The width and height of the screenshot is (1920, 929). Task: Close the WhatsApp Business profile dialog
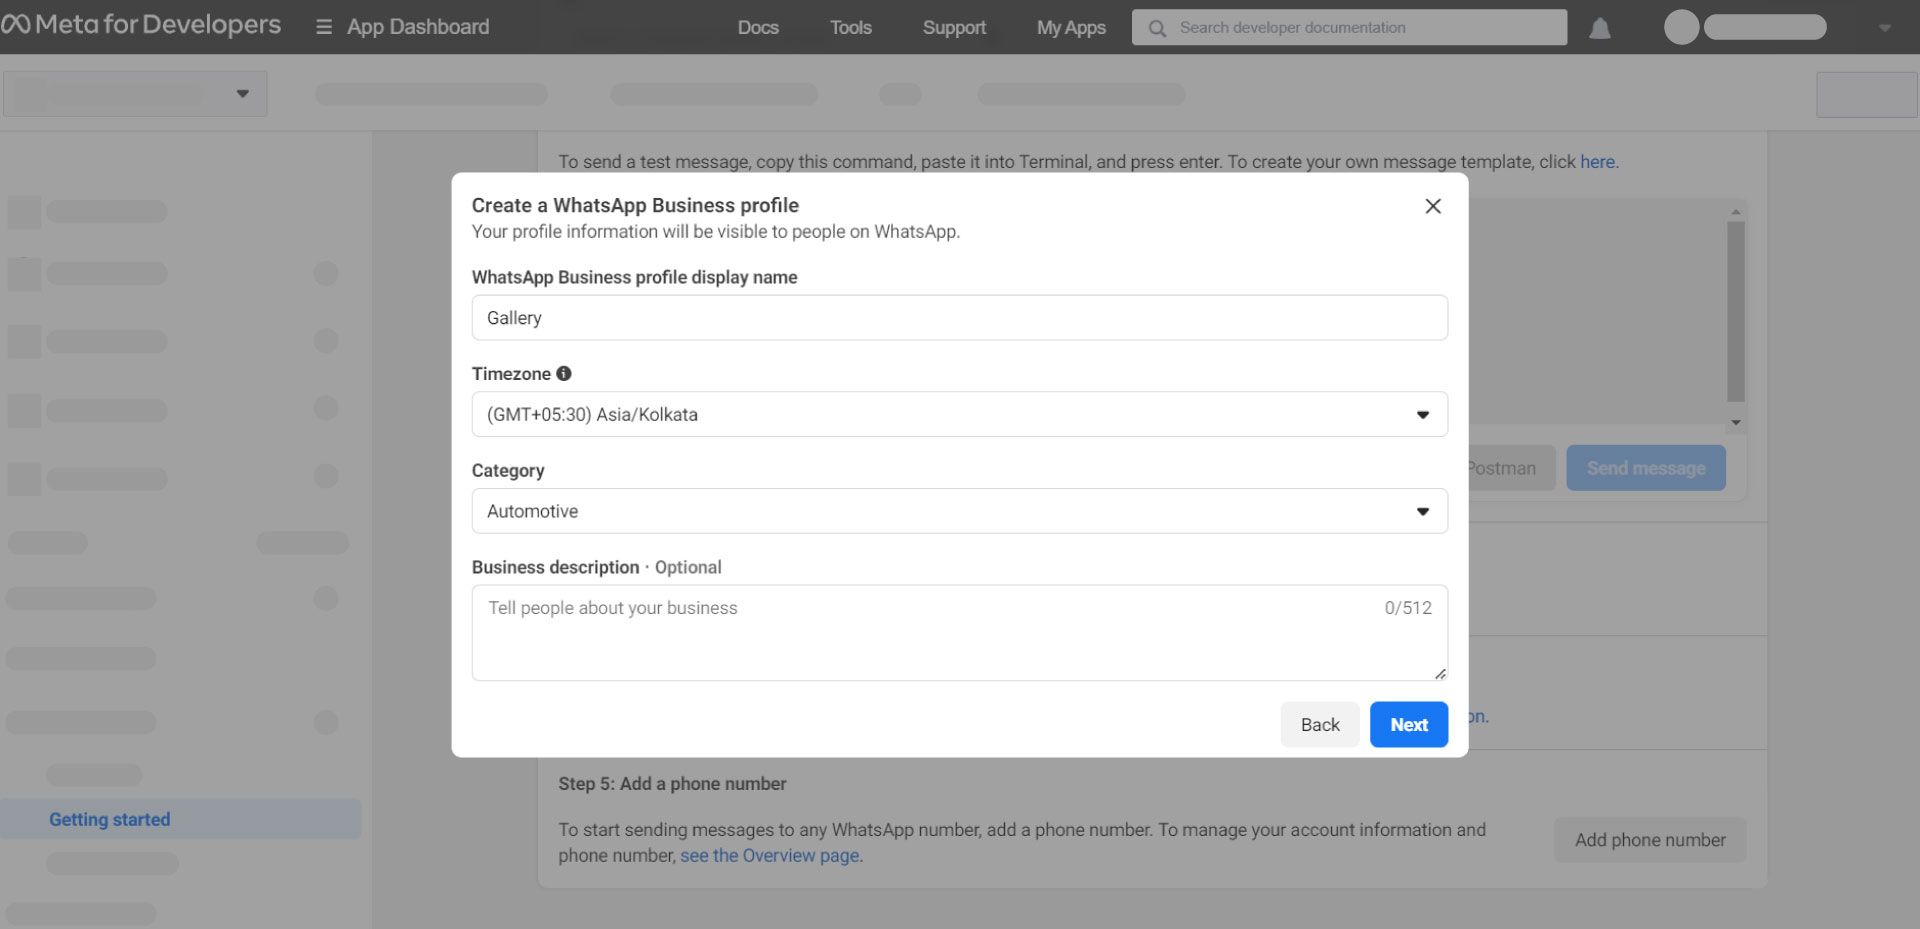coord(1433,206)
